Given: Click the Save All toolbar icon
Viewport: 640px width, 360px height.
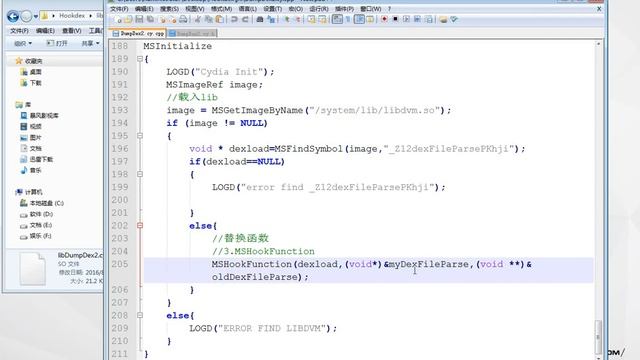Looking at the screenshot, I should [150, 19].
